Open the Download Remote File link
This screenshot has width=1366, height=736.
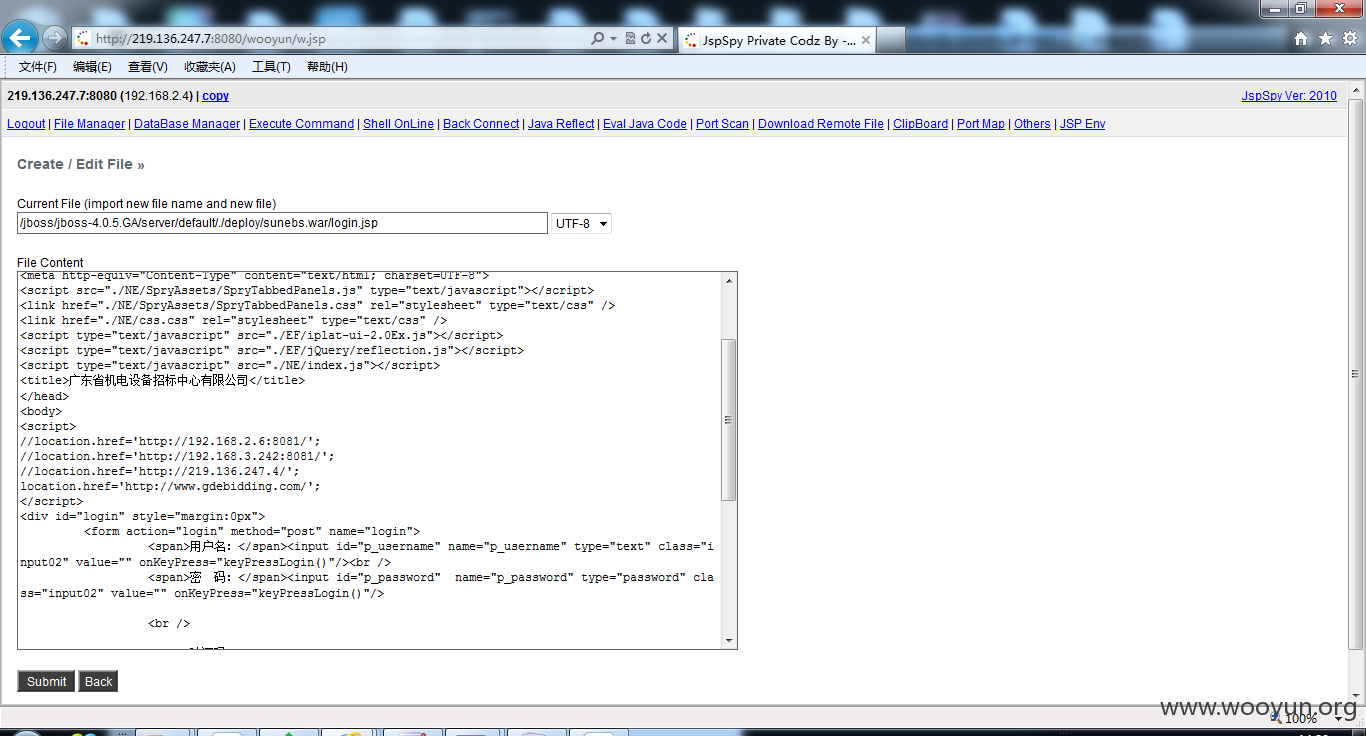821,124
